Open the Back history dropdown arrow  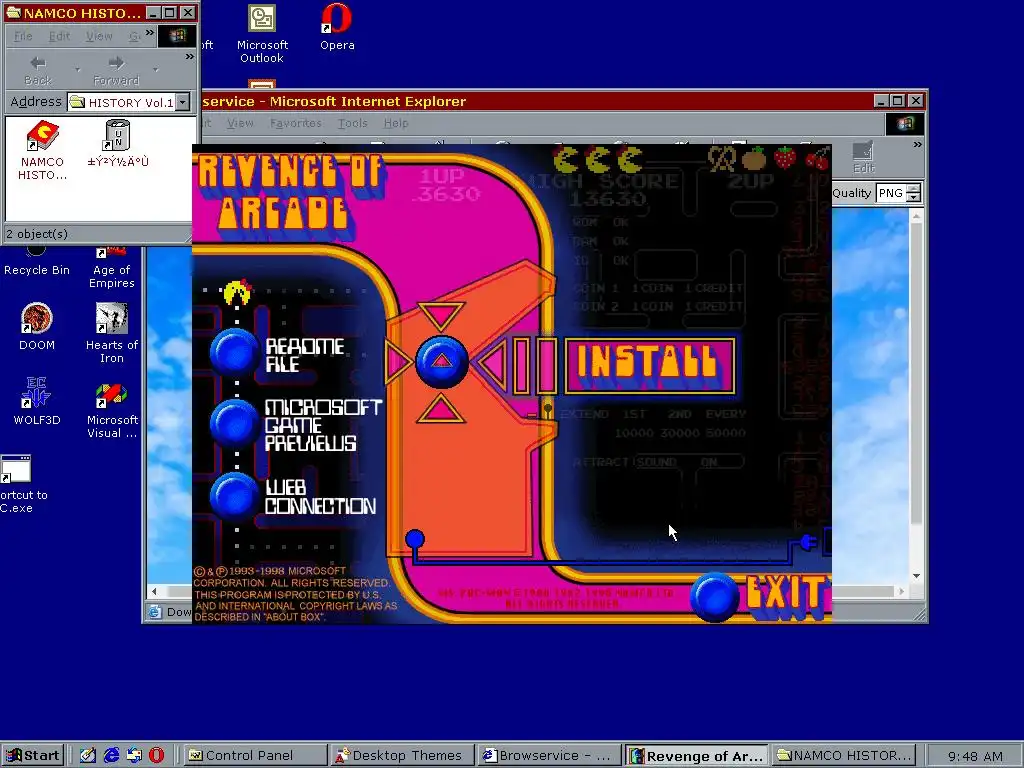(x=78, y=69)
